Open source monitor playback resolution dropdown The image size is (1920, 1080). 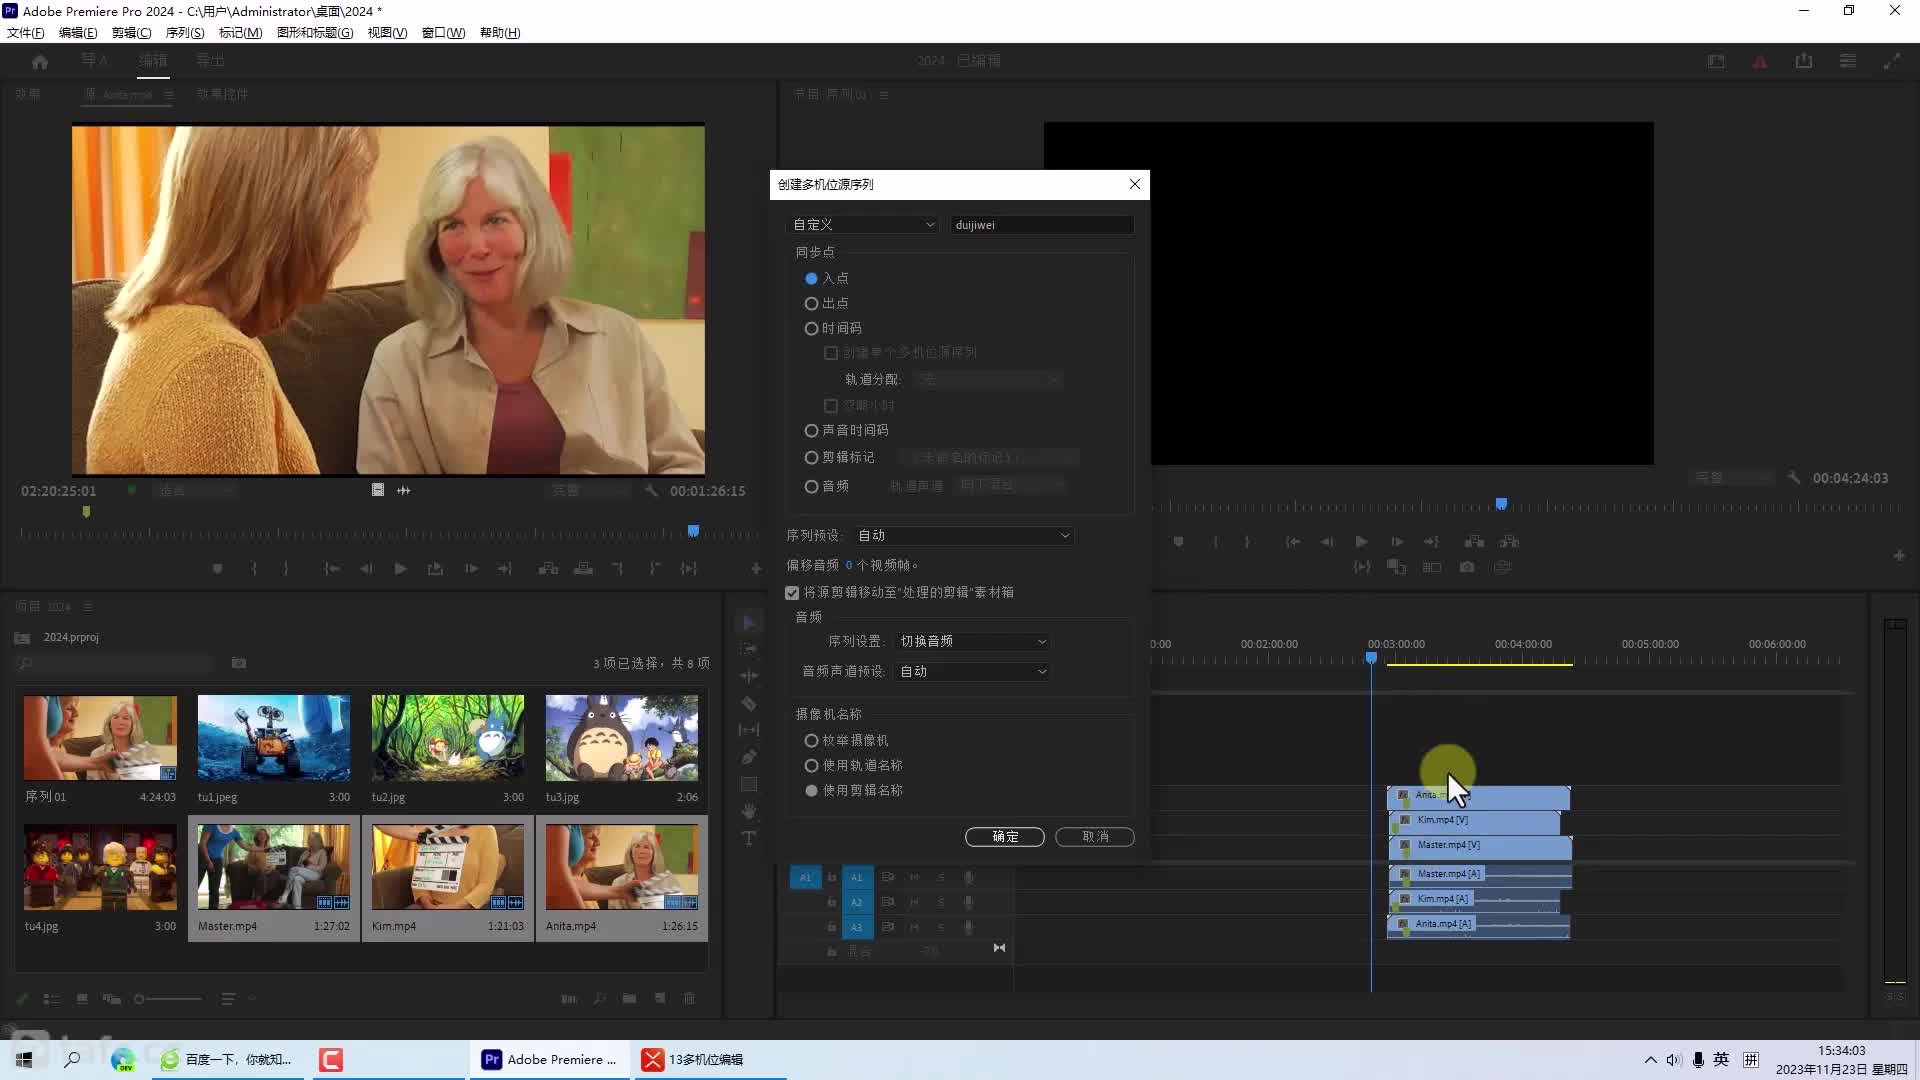pos(590,491)
